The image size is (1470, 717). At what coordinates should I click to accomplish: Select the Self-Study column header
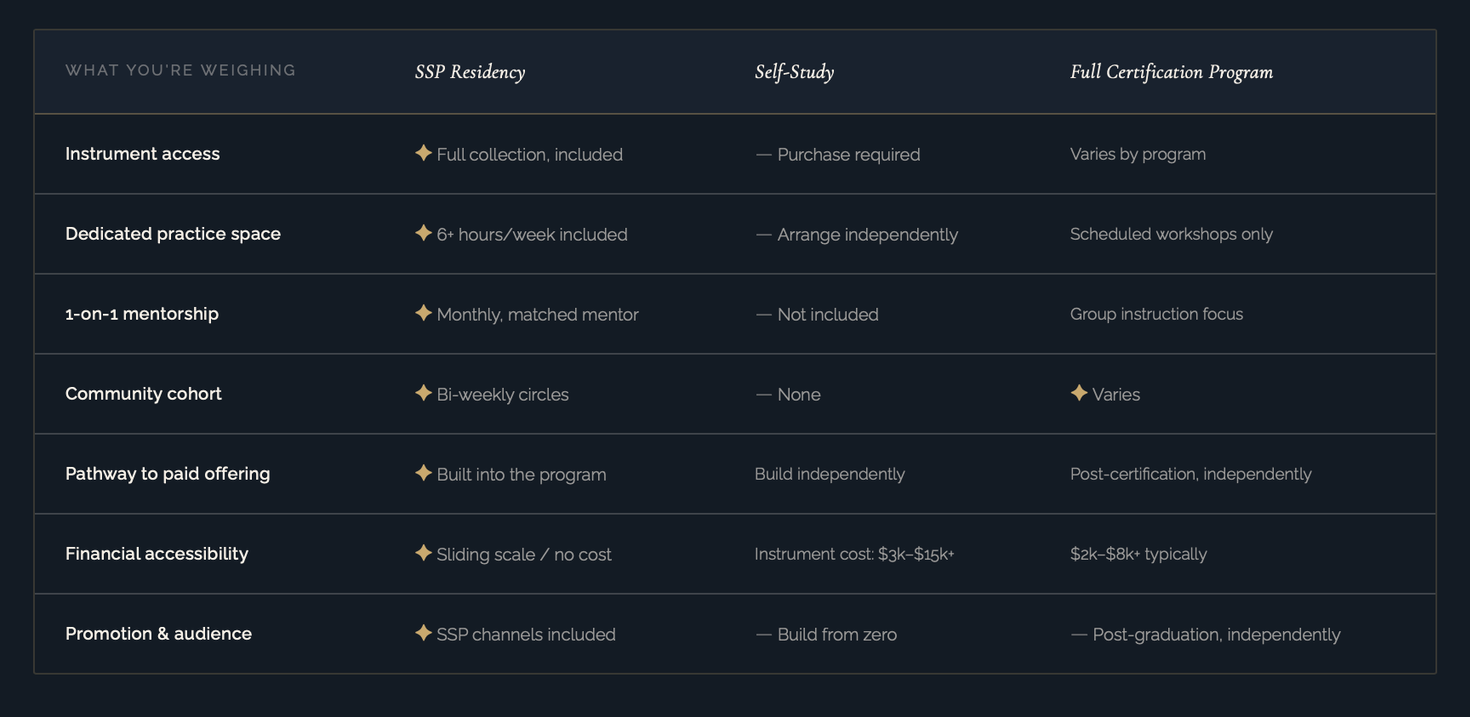point(794,72)
